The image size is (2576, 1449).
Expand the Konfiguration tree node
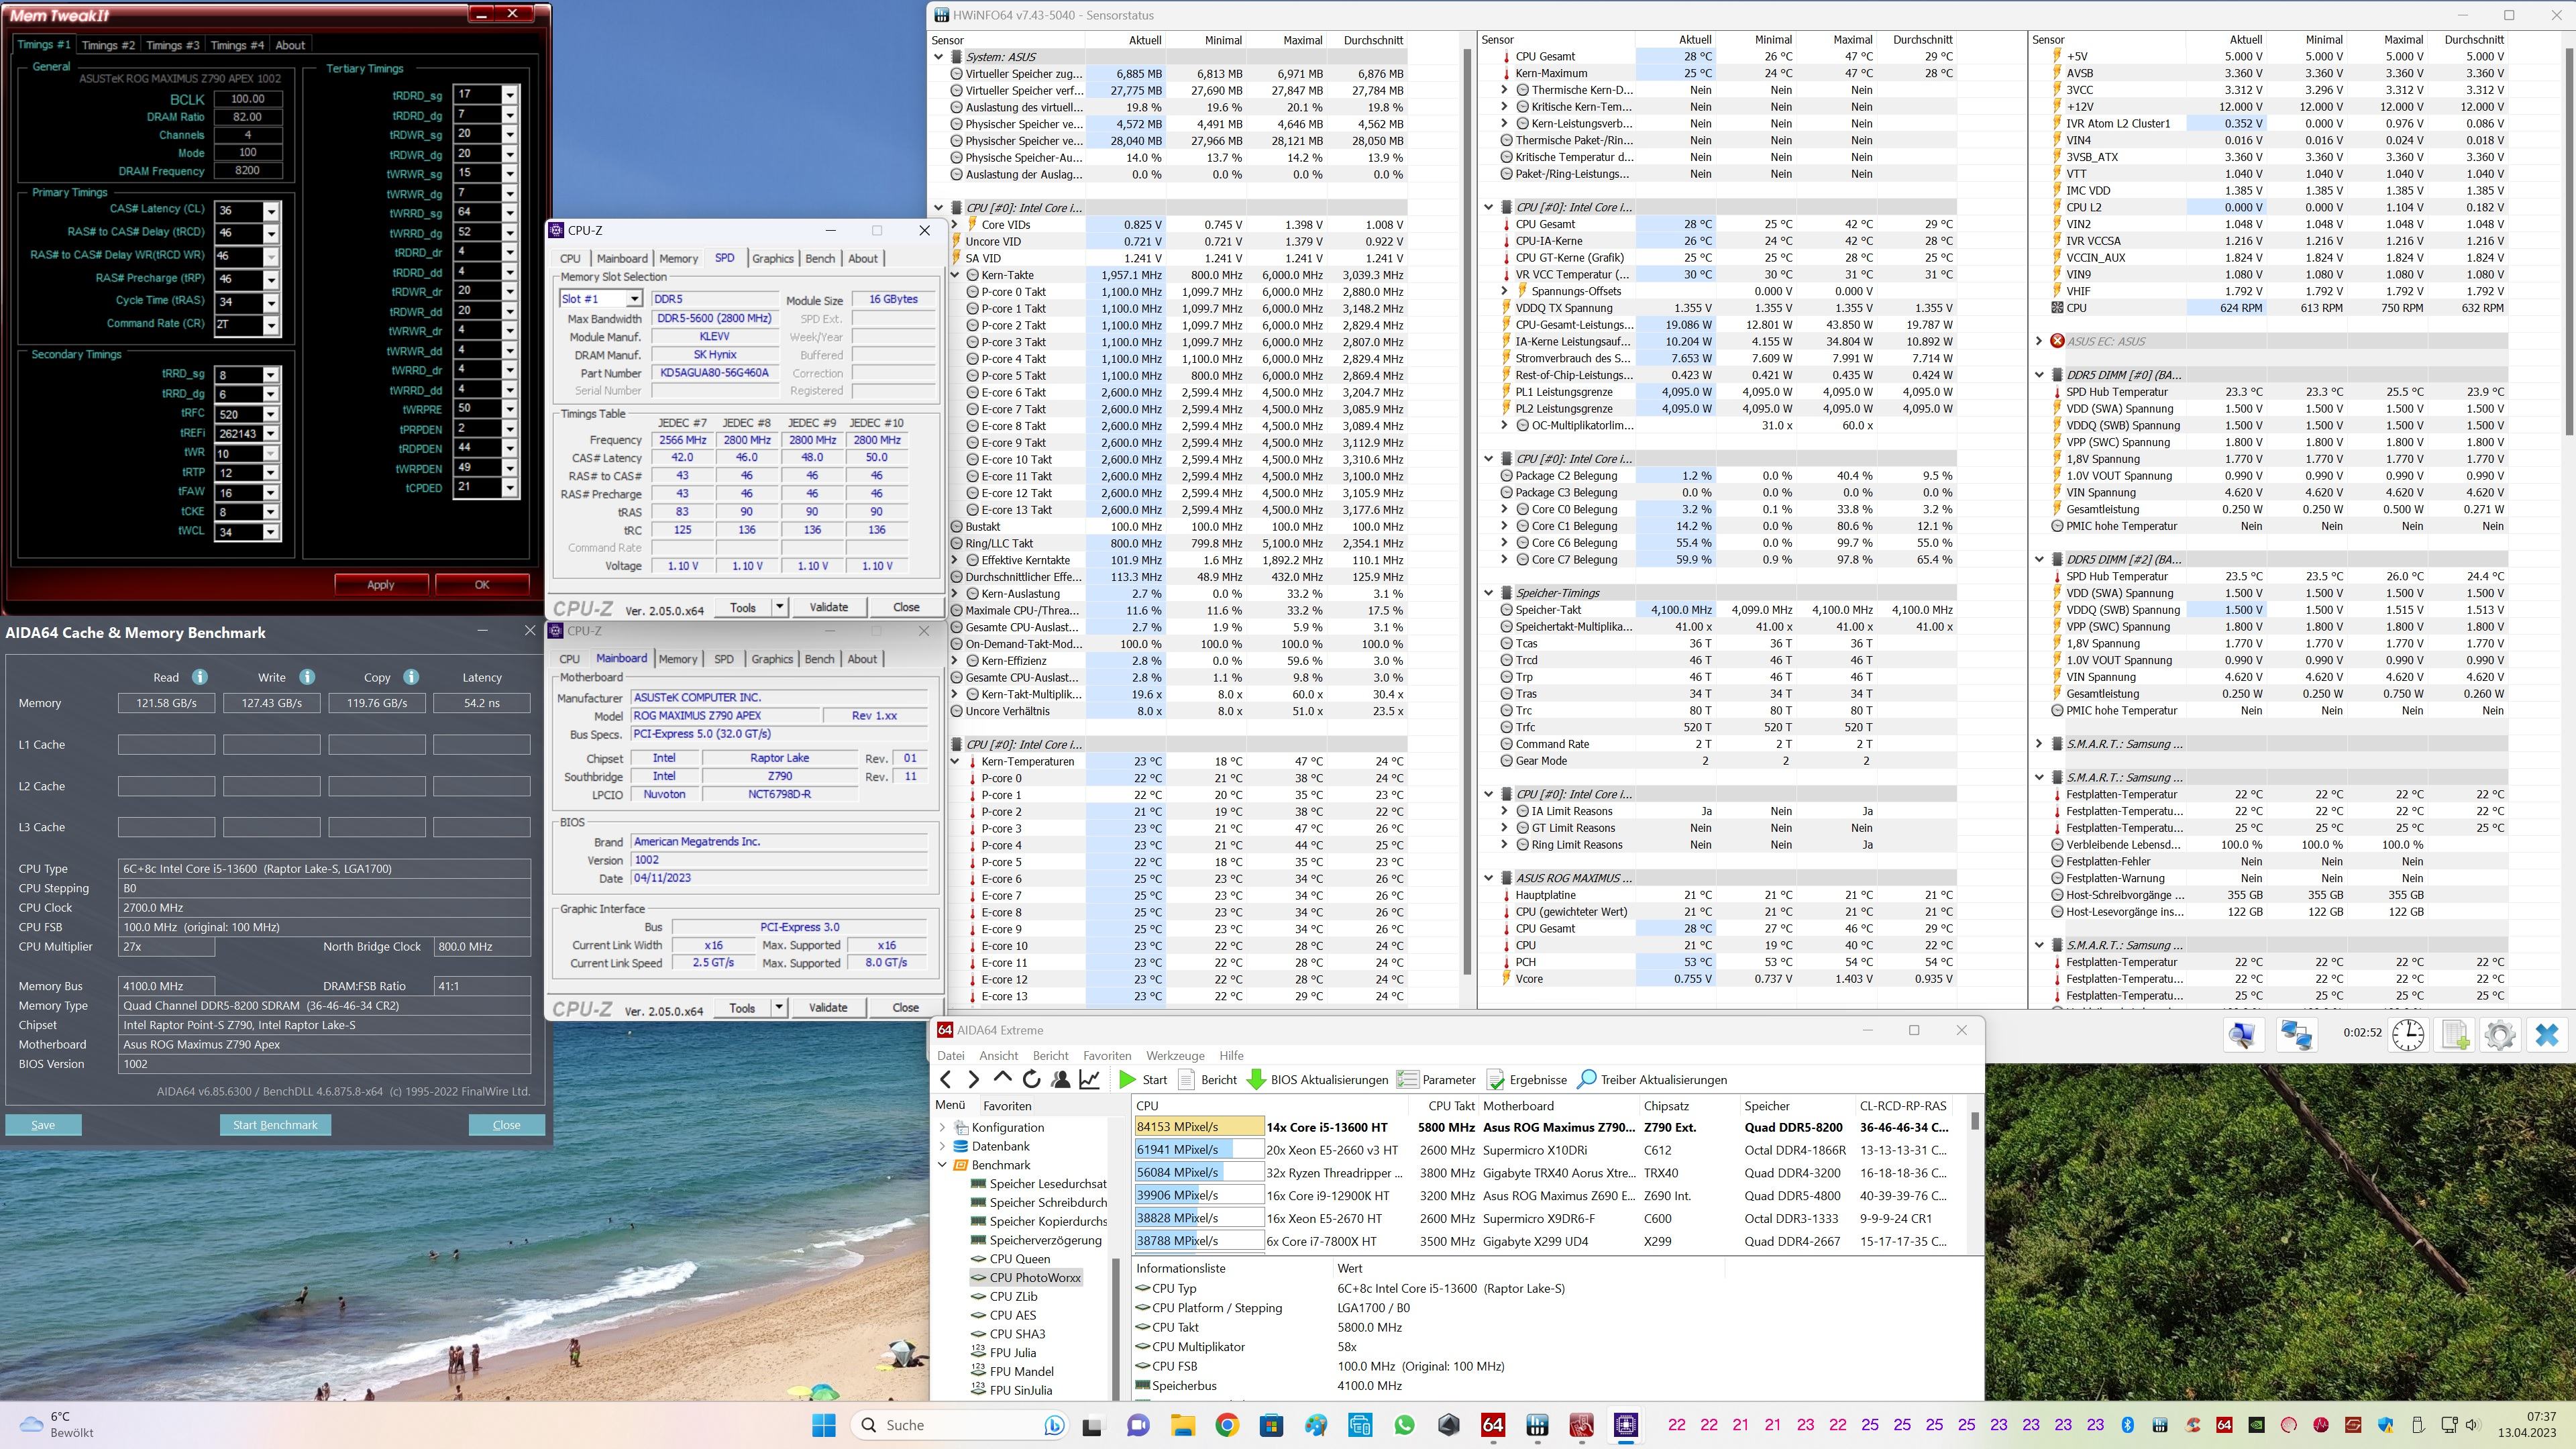[942, 1127]
